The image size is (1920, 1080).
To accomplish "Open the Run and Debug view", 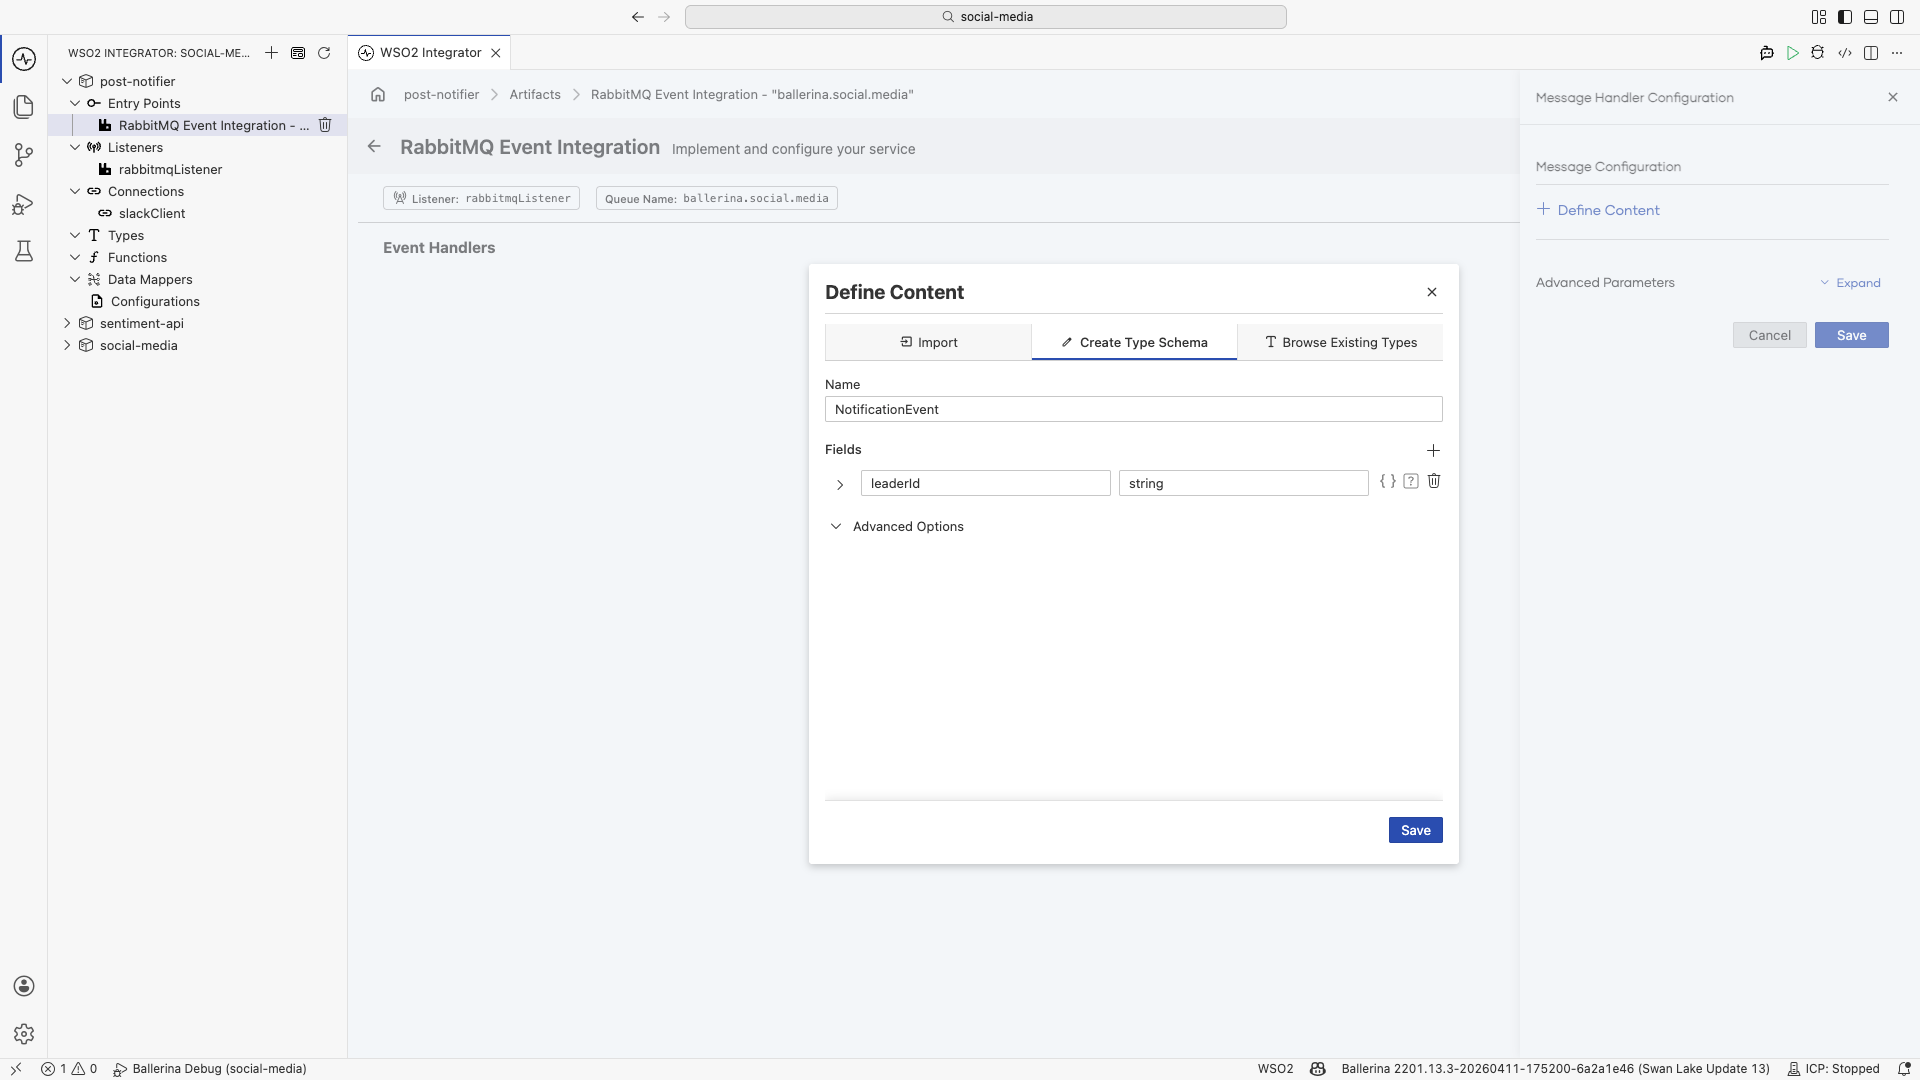I will [24, 204].
